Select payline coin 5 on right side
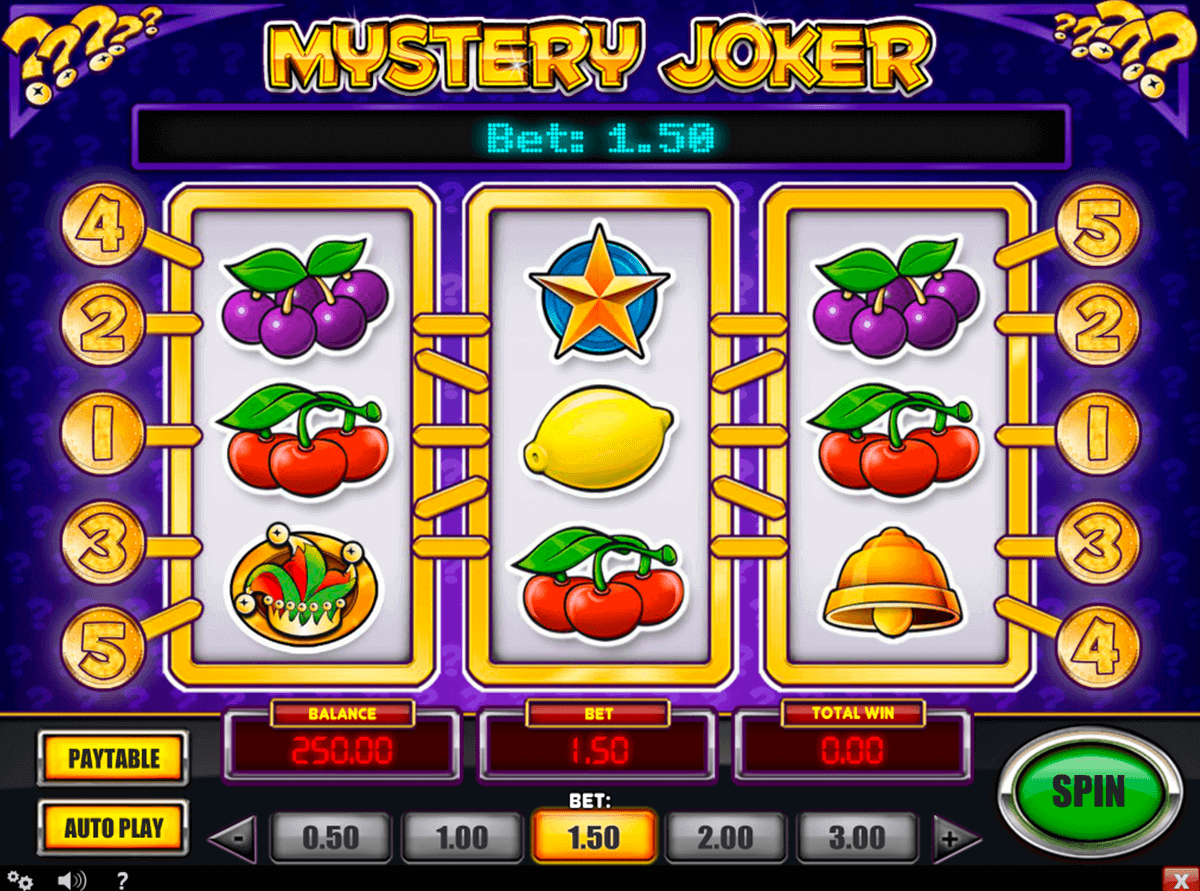This screenshot has width=1200, height=891. (x=1097, y=231)
